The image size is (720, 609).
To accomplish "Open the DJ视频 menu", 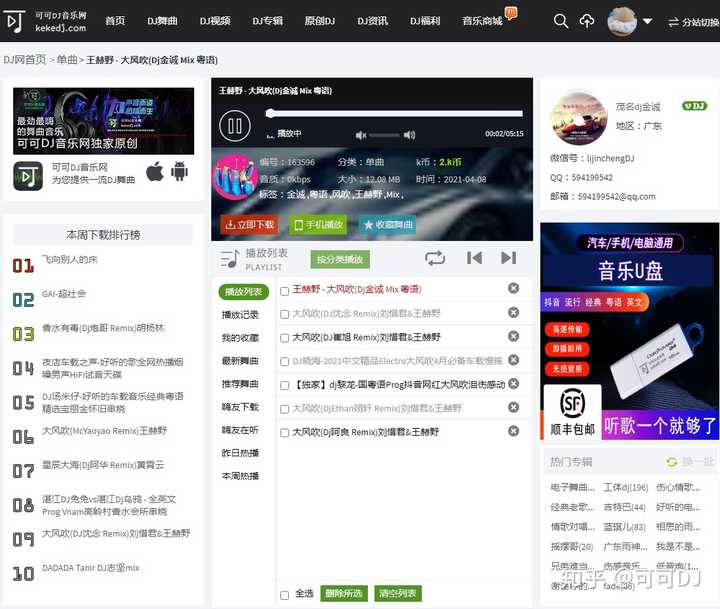I will (x=215, y=21).
